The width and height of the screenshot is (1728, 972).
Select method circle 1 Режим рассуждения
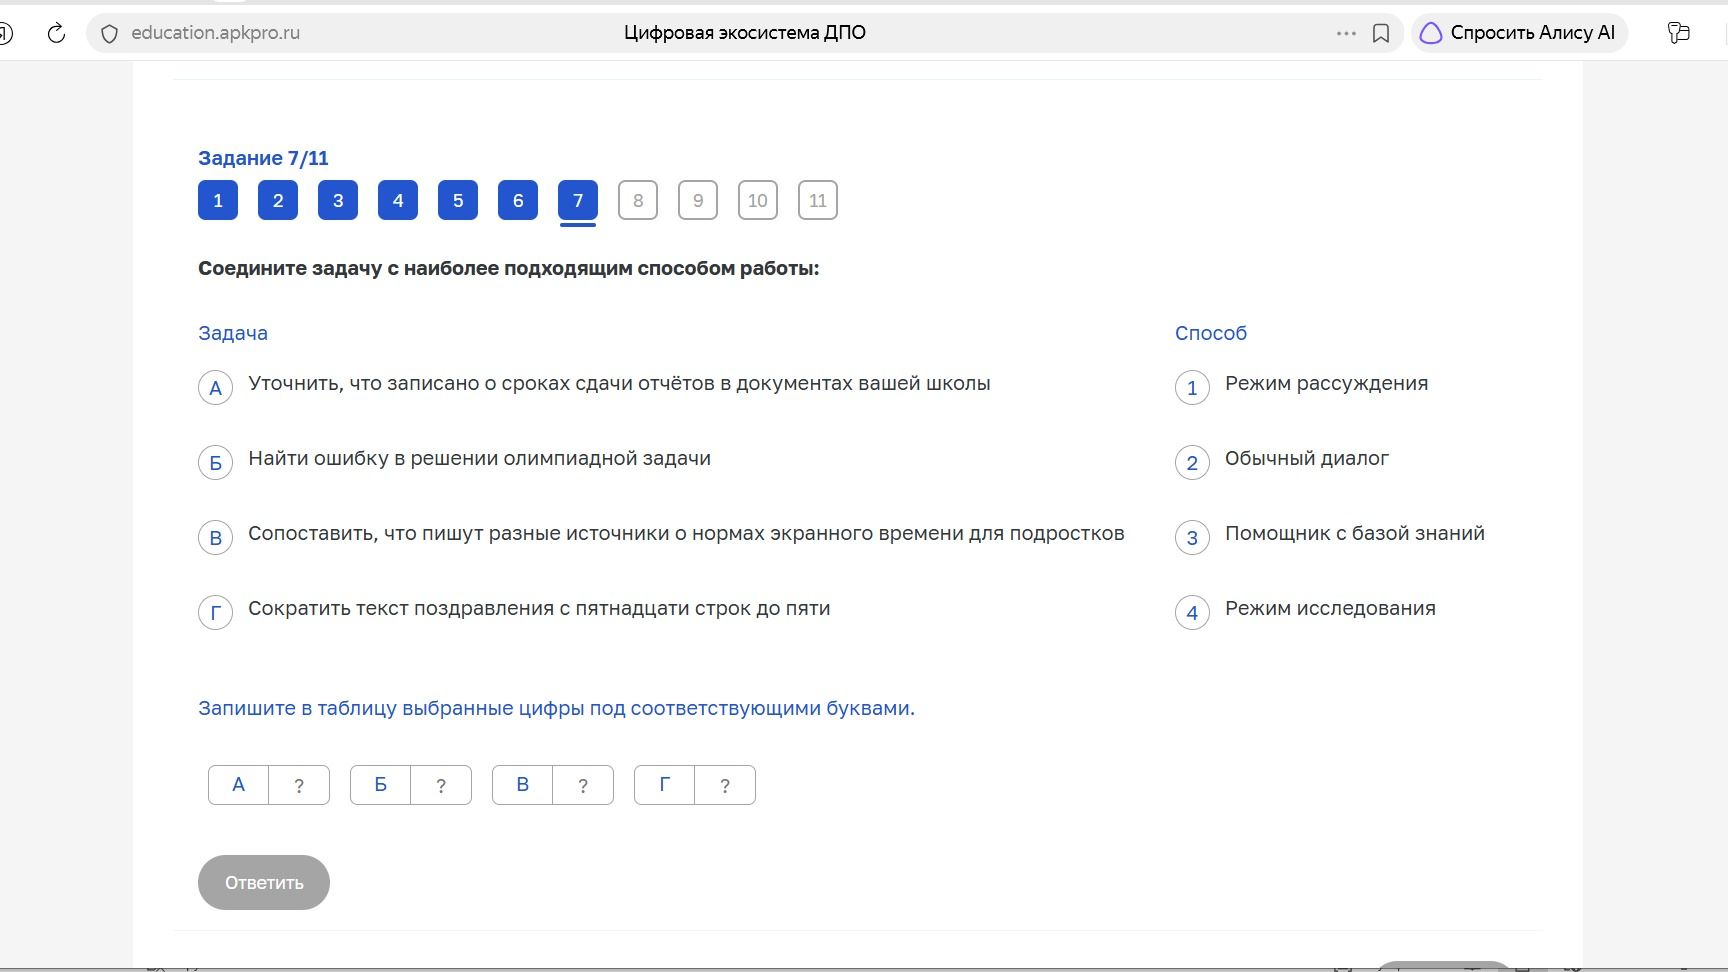click(x=1192, y=388)
